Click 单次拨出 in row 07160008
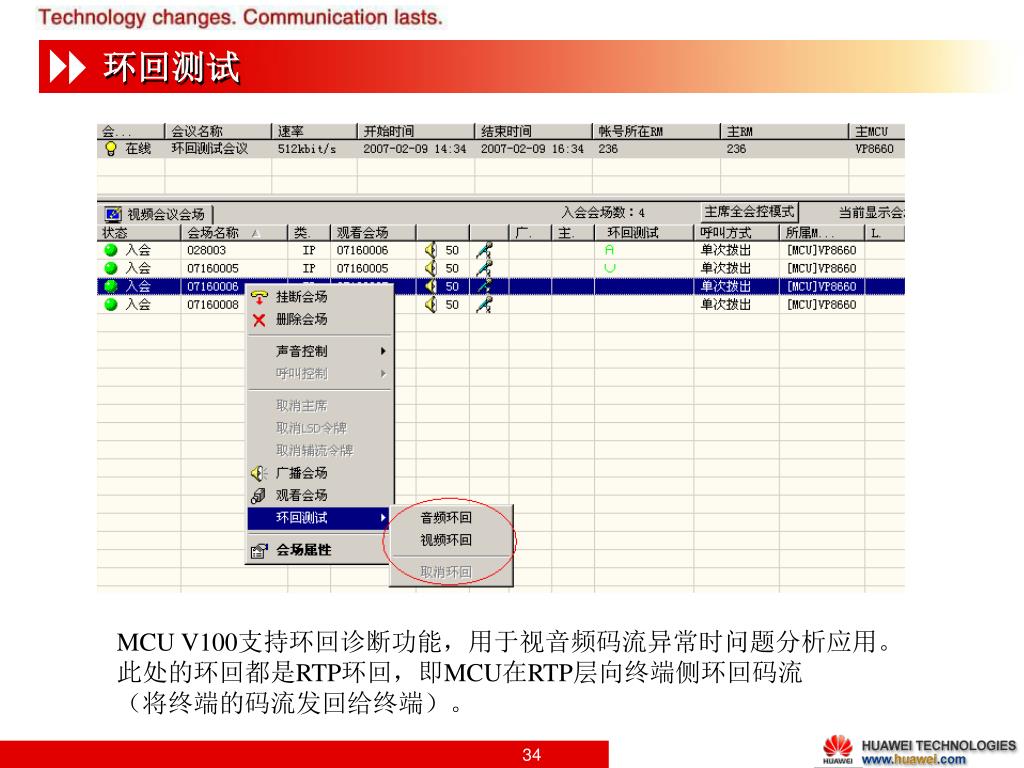 pos(726,304)
